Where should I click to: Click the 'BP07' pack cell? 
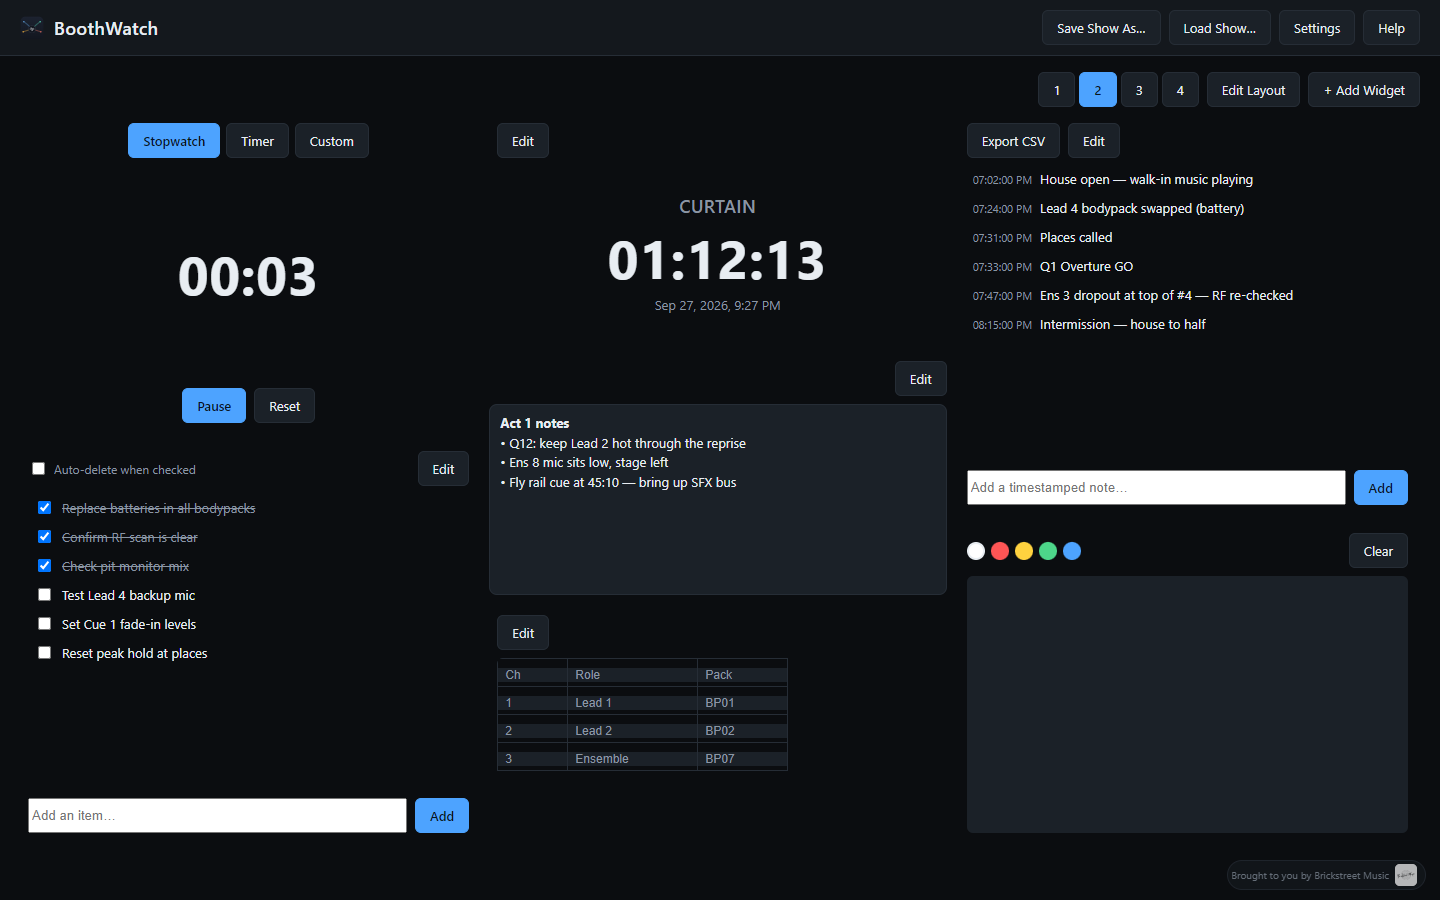[x=742, y=759]
